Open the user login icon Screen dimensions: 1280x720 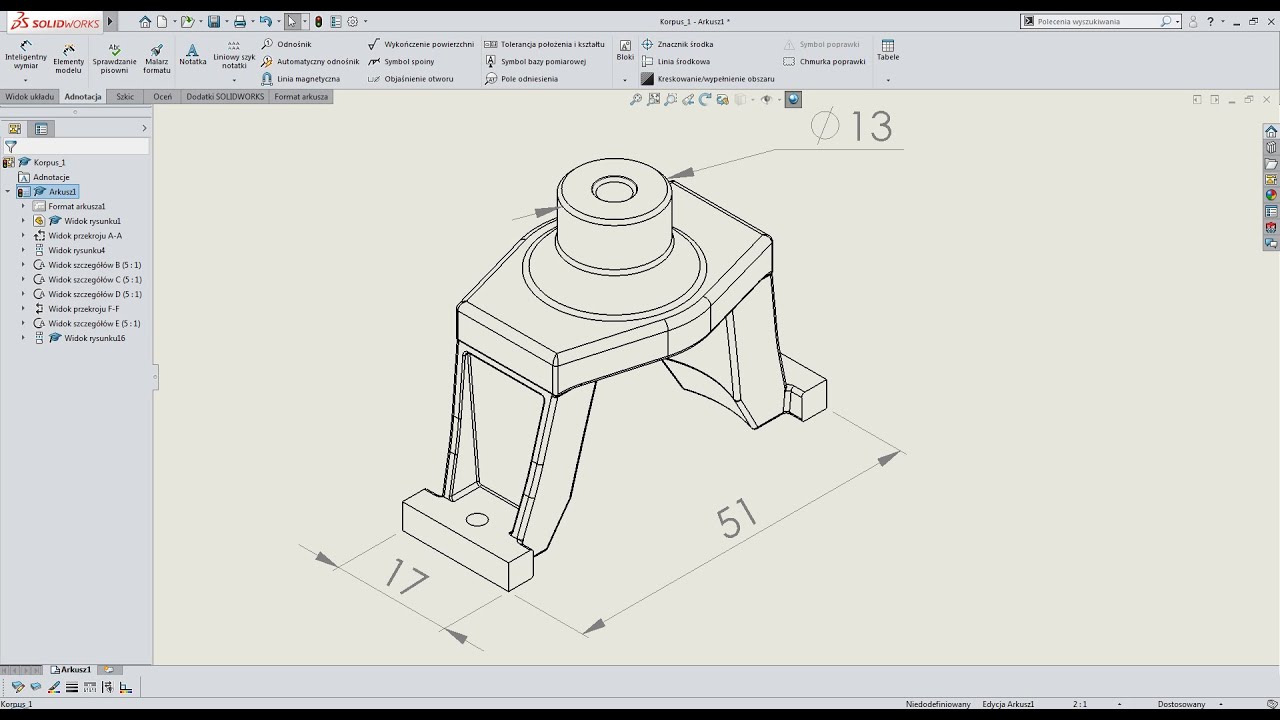(1193, 21)
